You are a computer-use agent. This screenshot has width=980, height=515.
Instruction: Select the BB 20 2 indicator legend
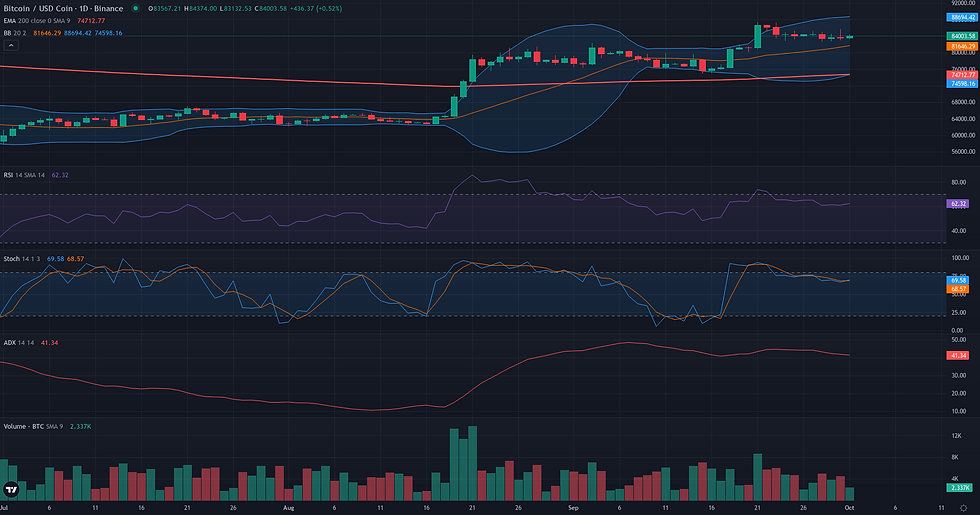[16, 33]
